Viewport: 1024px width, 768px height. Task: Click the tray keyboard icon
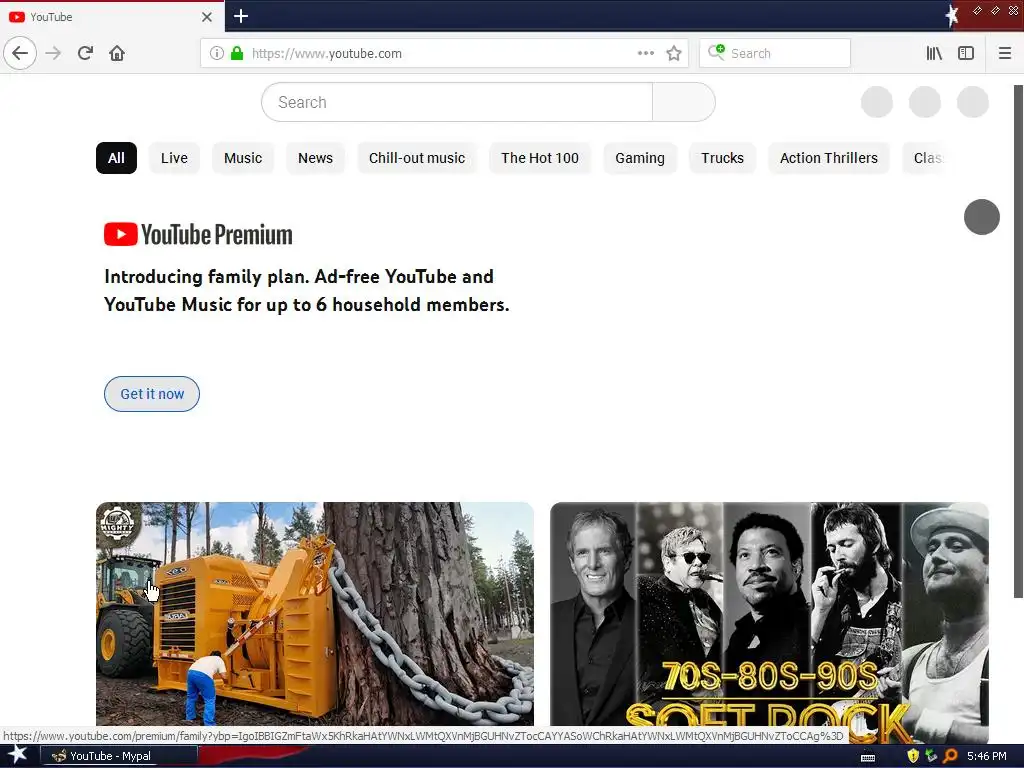[x=868, y=757]
